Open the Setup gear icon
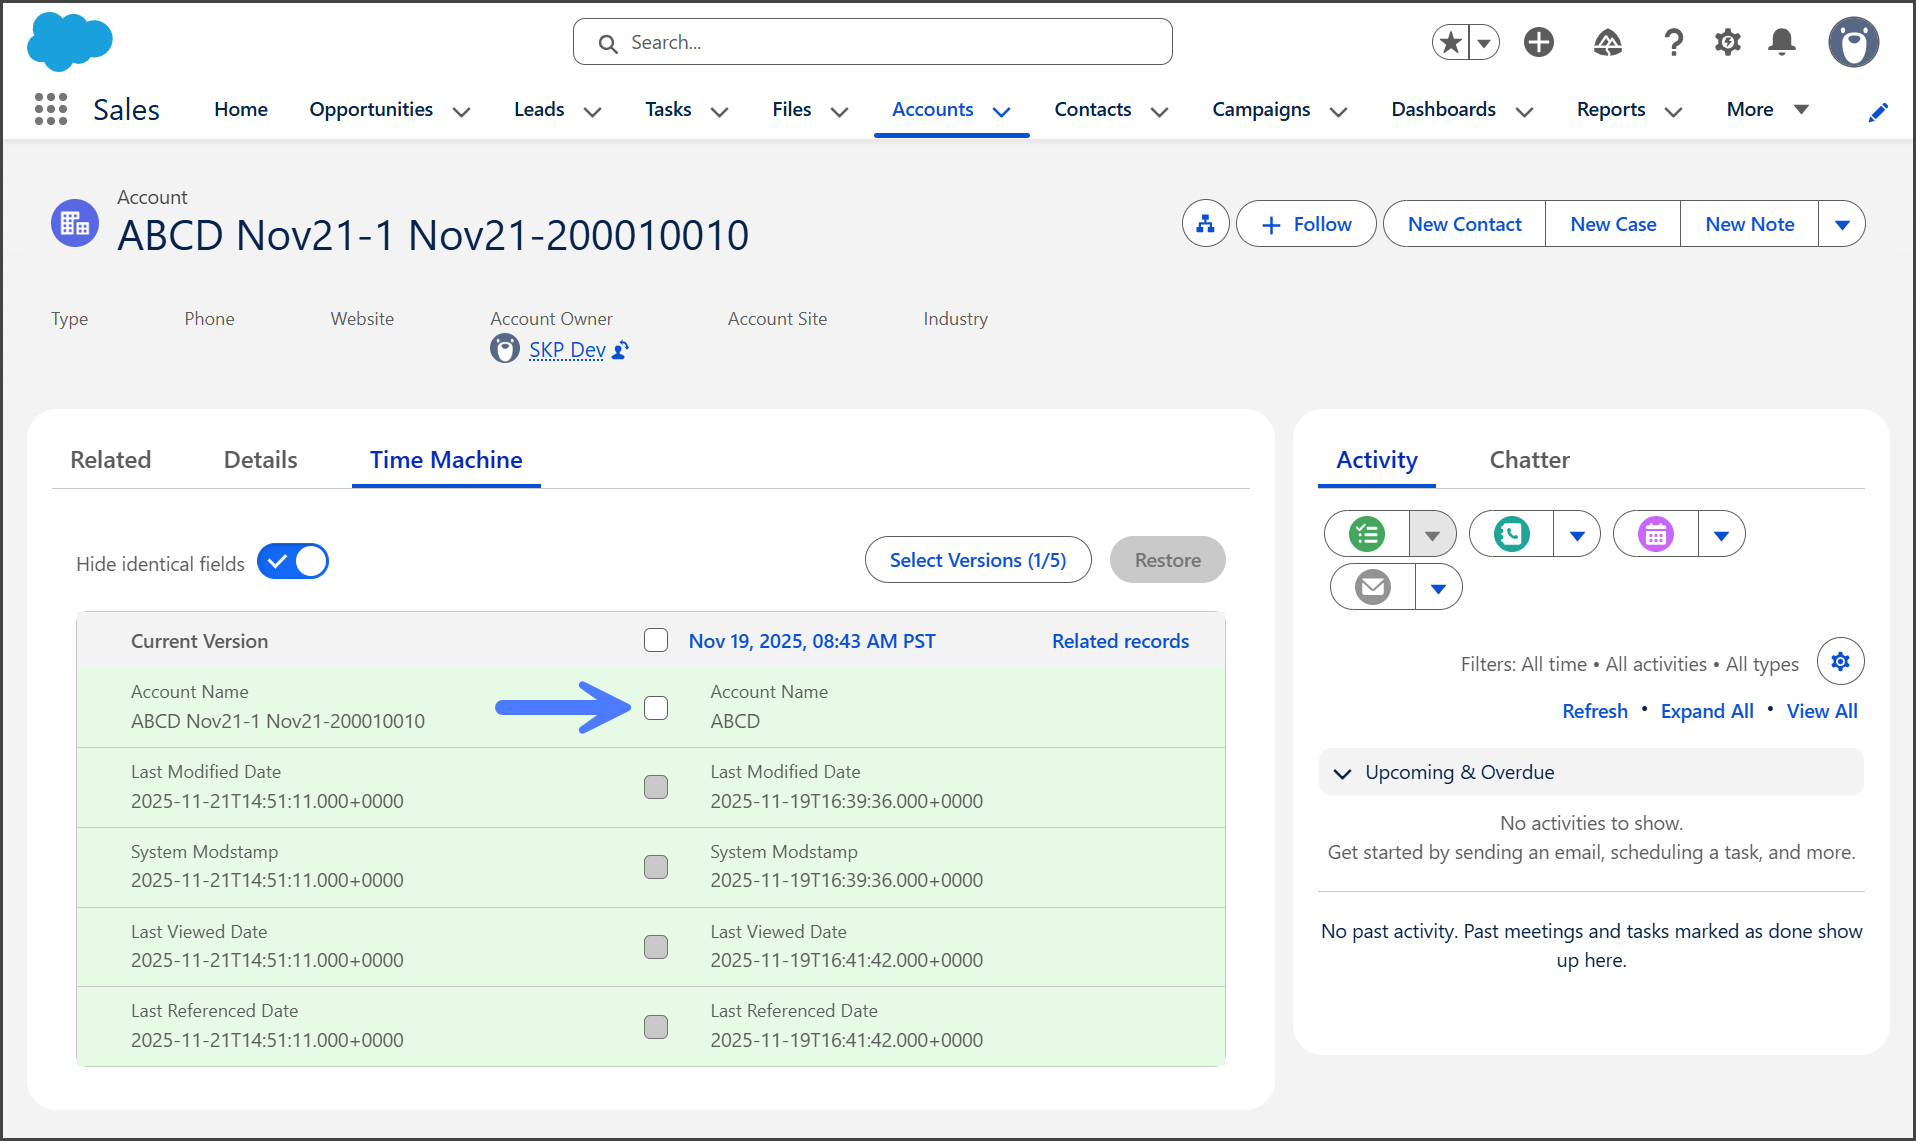Viewport: 1916px width, 1141px height. click(1727, 42)
